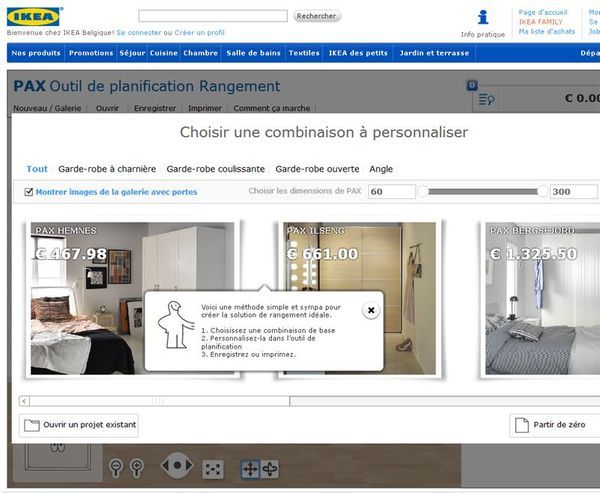Open IKEA des petits navigation item
600x493 pixels.
[x=358, y=53]
